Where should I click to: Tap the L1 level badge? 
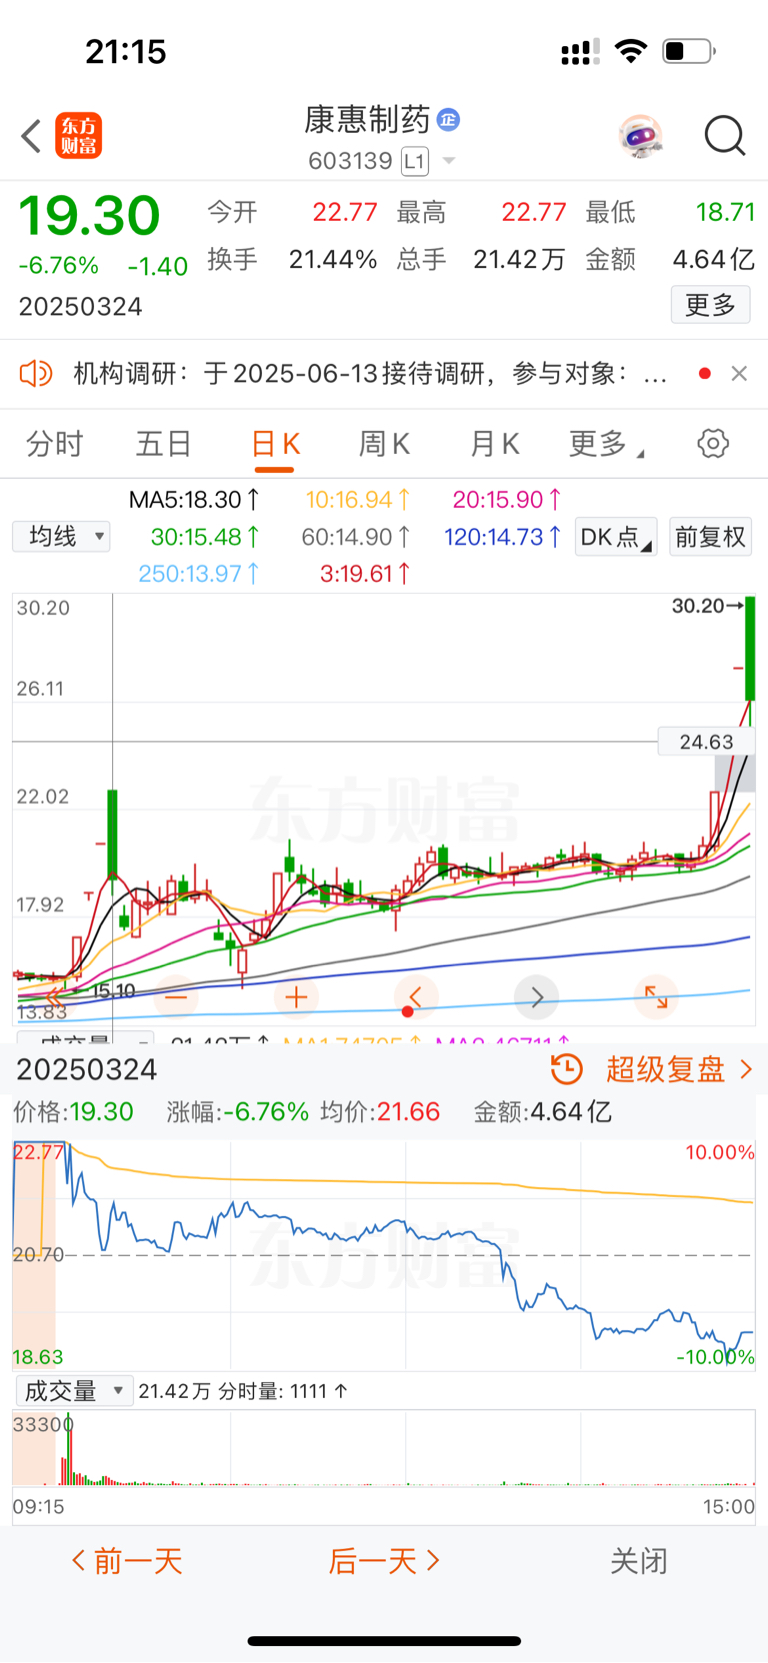click(415, 161)
